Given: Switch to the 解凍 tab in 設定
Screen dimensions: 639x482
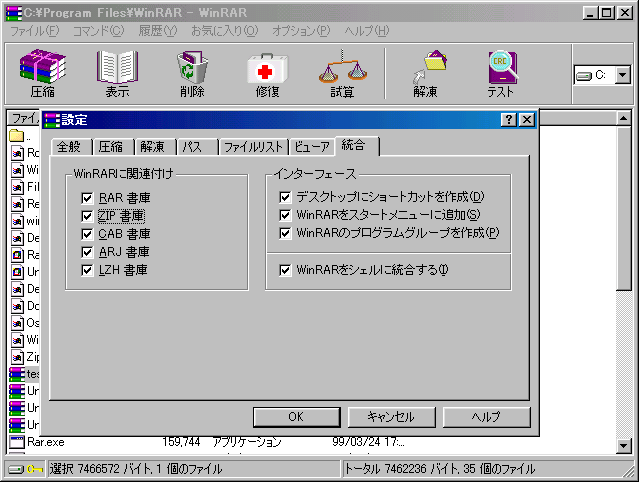Looking at the screenshot, I should coord(156,147).
